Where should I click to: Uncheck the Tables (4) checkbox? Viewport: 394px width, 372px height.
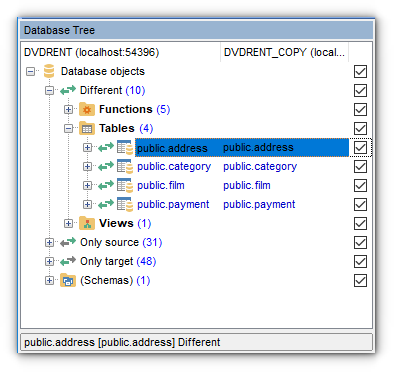pyautogui.click(x=360, y=128)
